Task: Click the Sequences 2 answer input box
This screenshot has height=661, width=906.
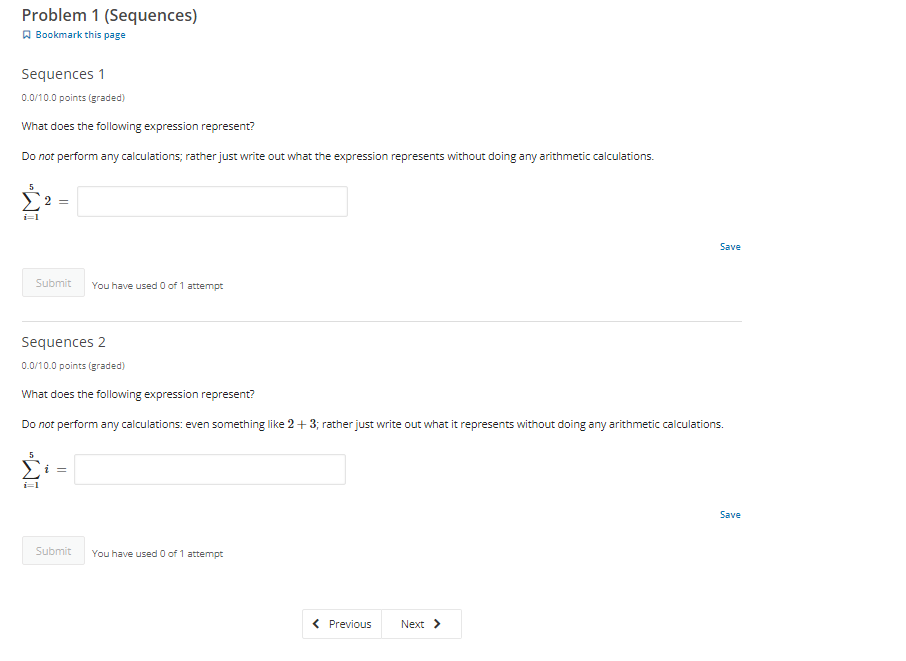Action: [209, 469]
